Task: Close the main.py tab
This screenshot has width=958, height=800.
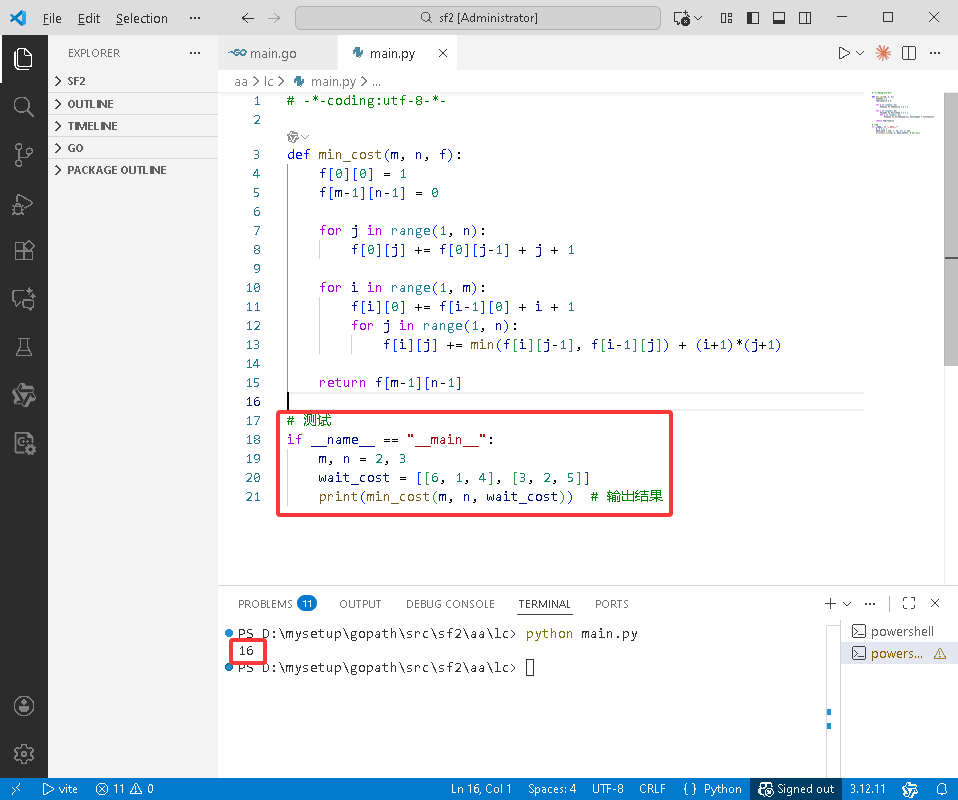Action: coord(443,53)
